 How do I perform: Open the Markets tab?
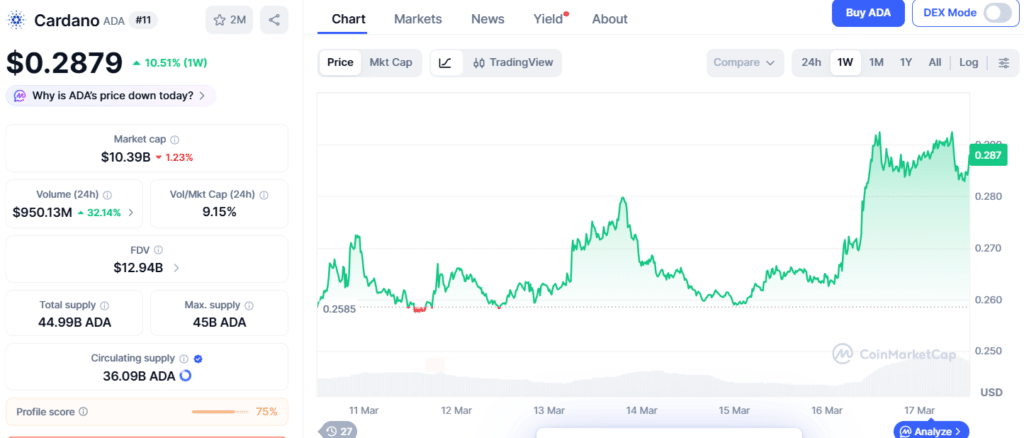click(418, 19)
